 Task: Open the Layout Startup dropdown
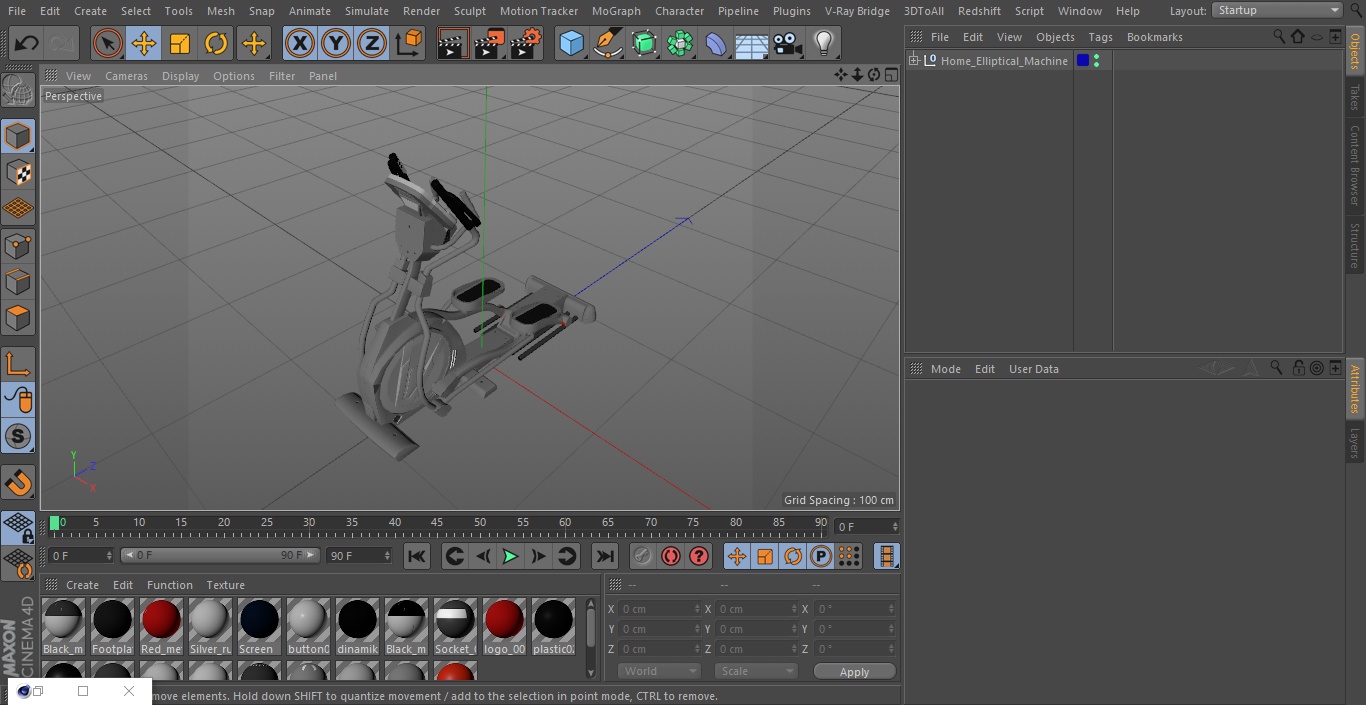[1277, 10]
